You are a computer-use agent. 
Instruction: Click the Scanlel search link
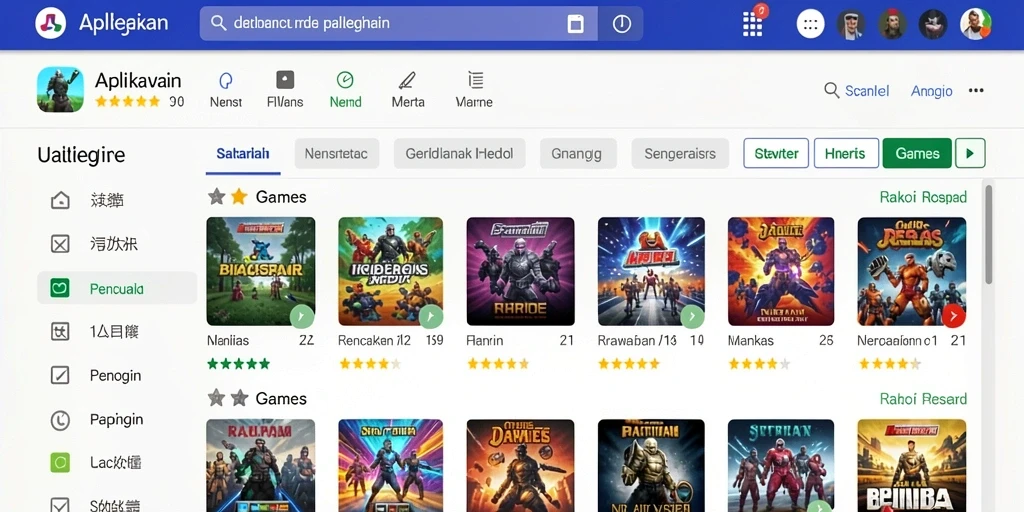click(857, 91)
